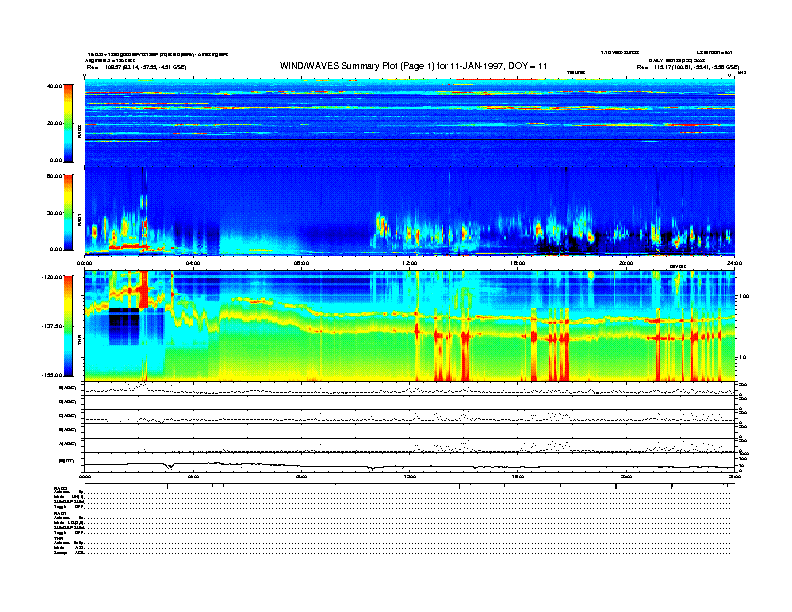Click the 10 tick label on the TNR right axis
The height and width of the screenshot is (612, 792).
point(742,358)
